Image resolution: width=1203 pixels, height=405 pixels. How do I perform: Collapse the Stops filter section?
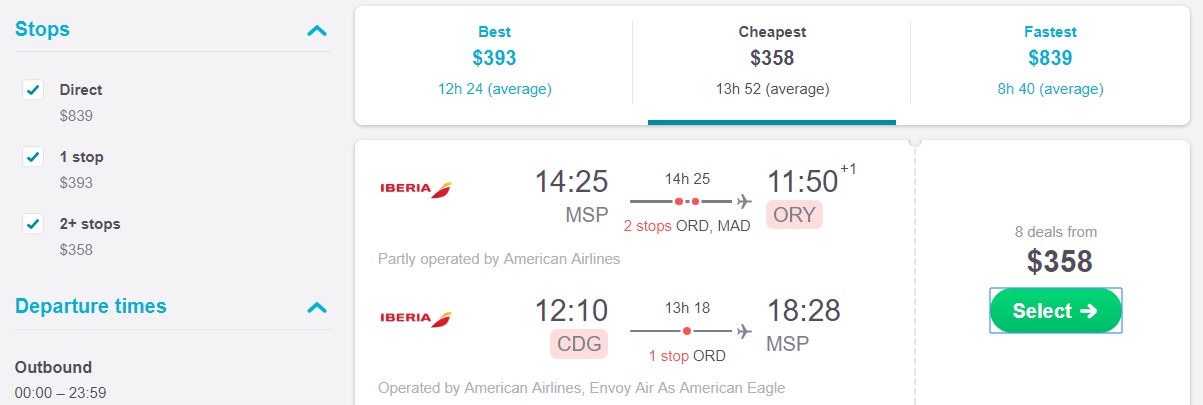(317, 30)
